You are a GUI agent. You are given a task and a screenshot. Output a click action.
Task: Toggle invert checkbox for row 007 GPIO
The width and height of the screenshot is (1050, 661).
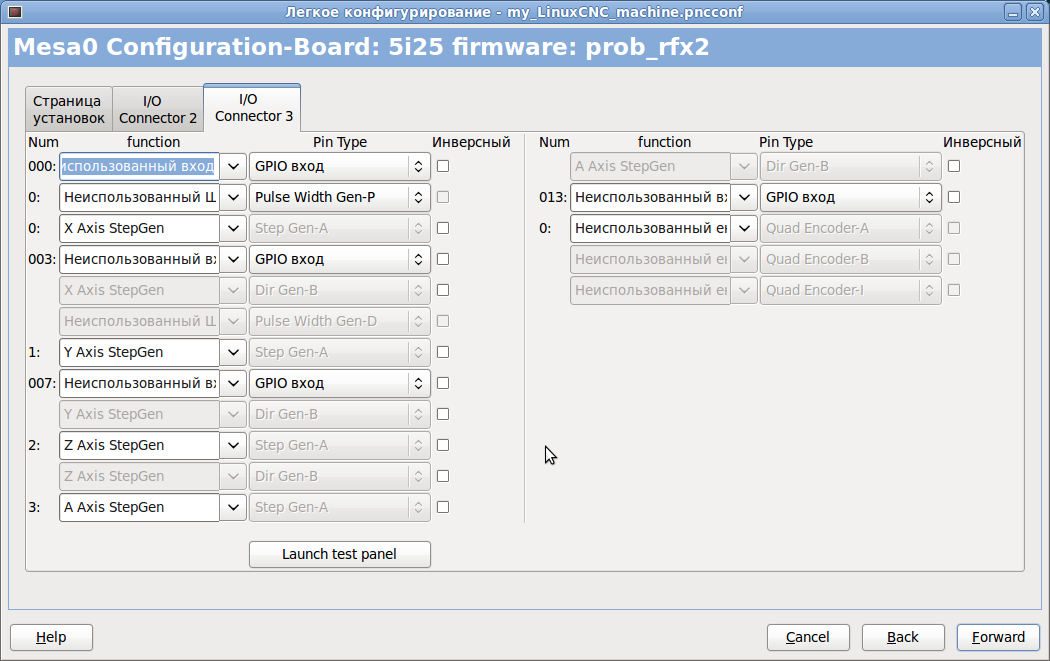(443, 383)
